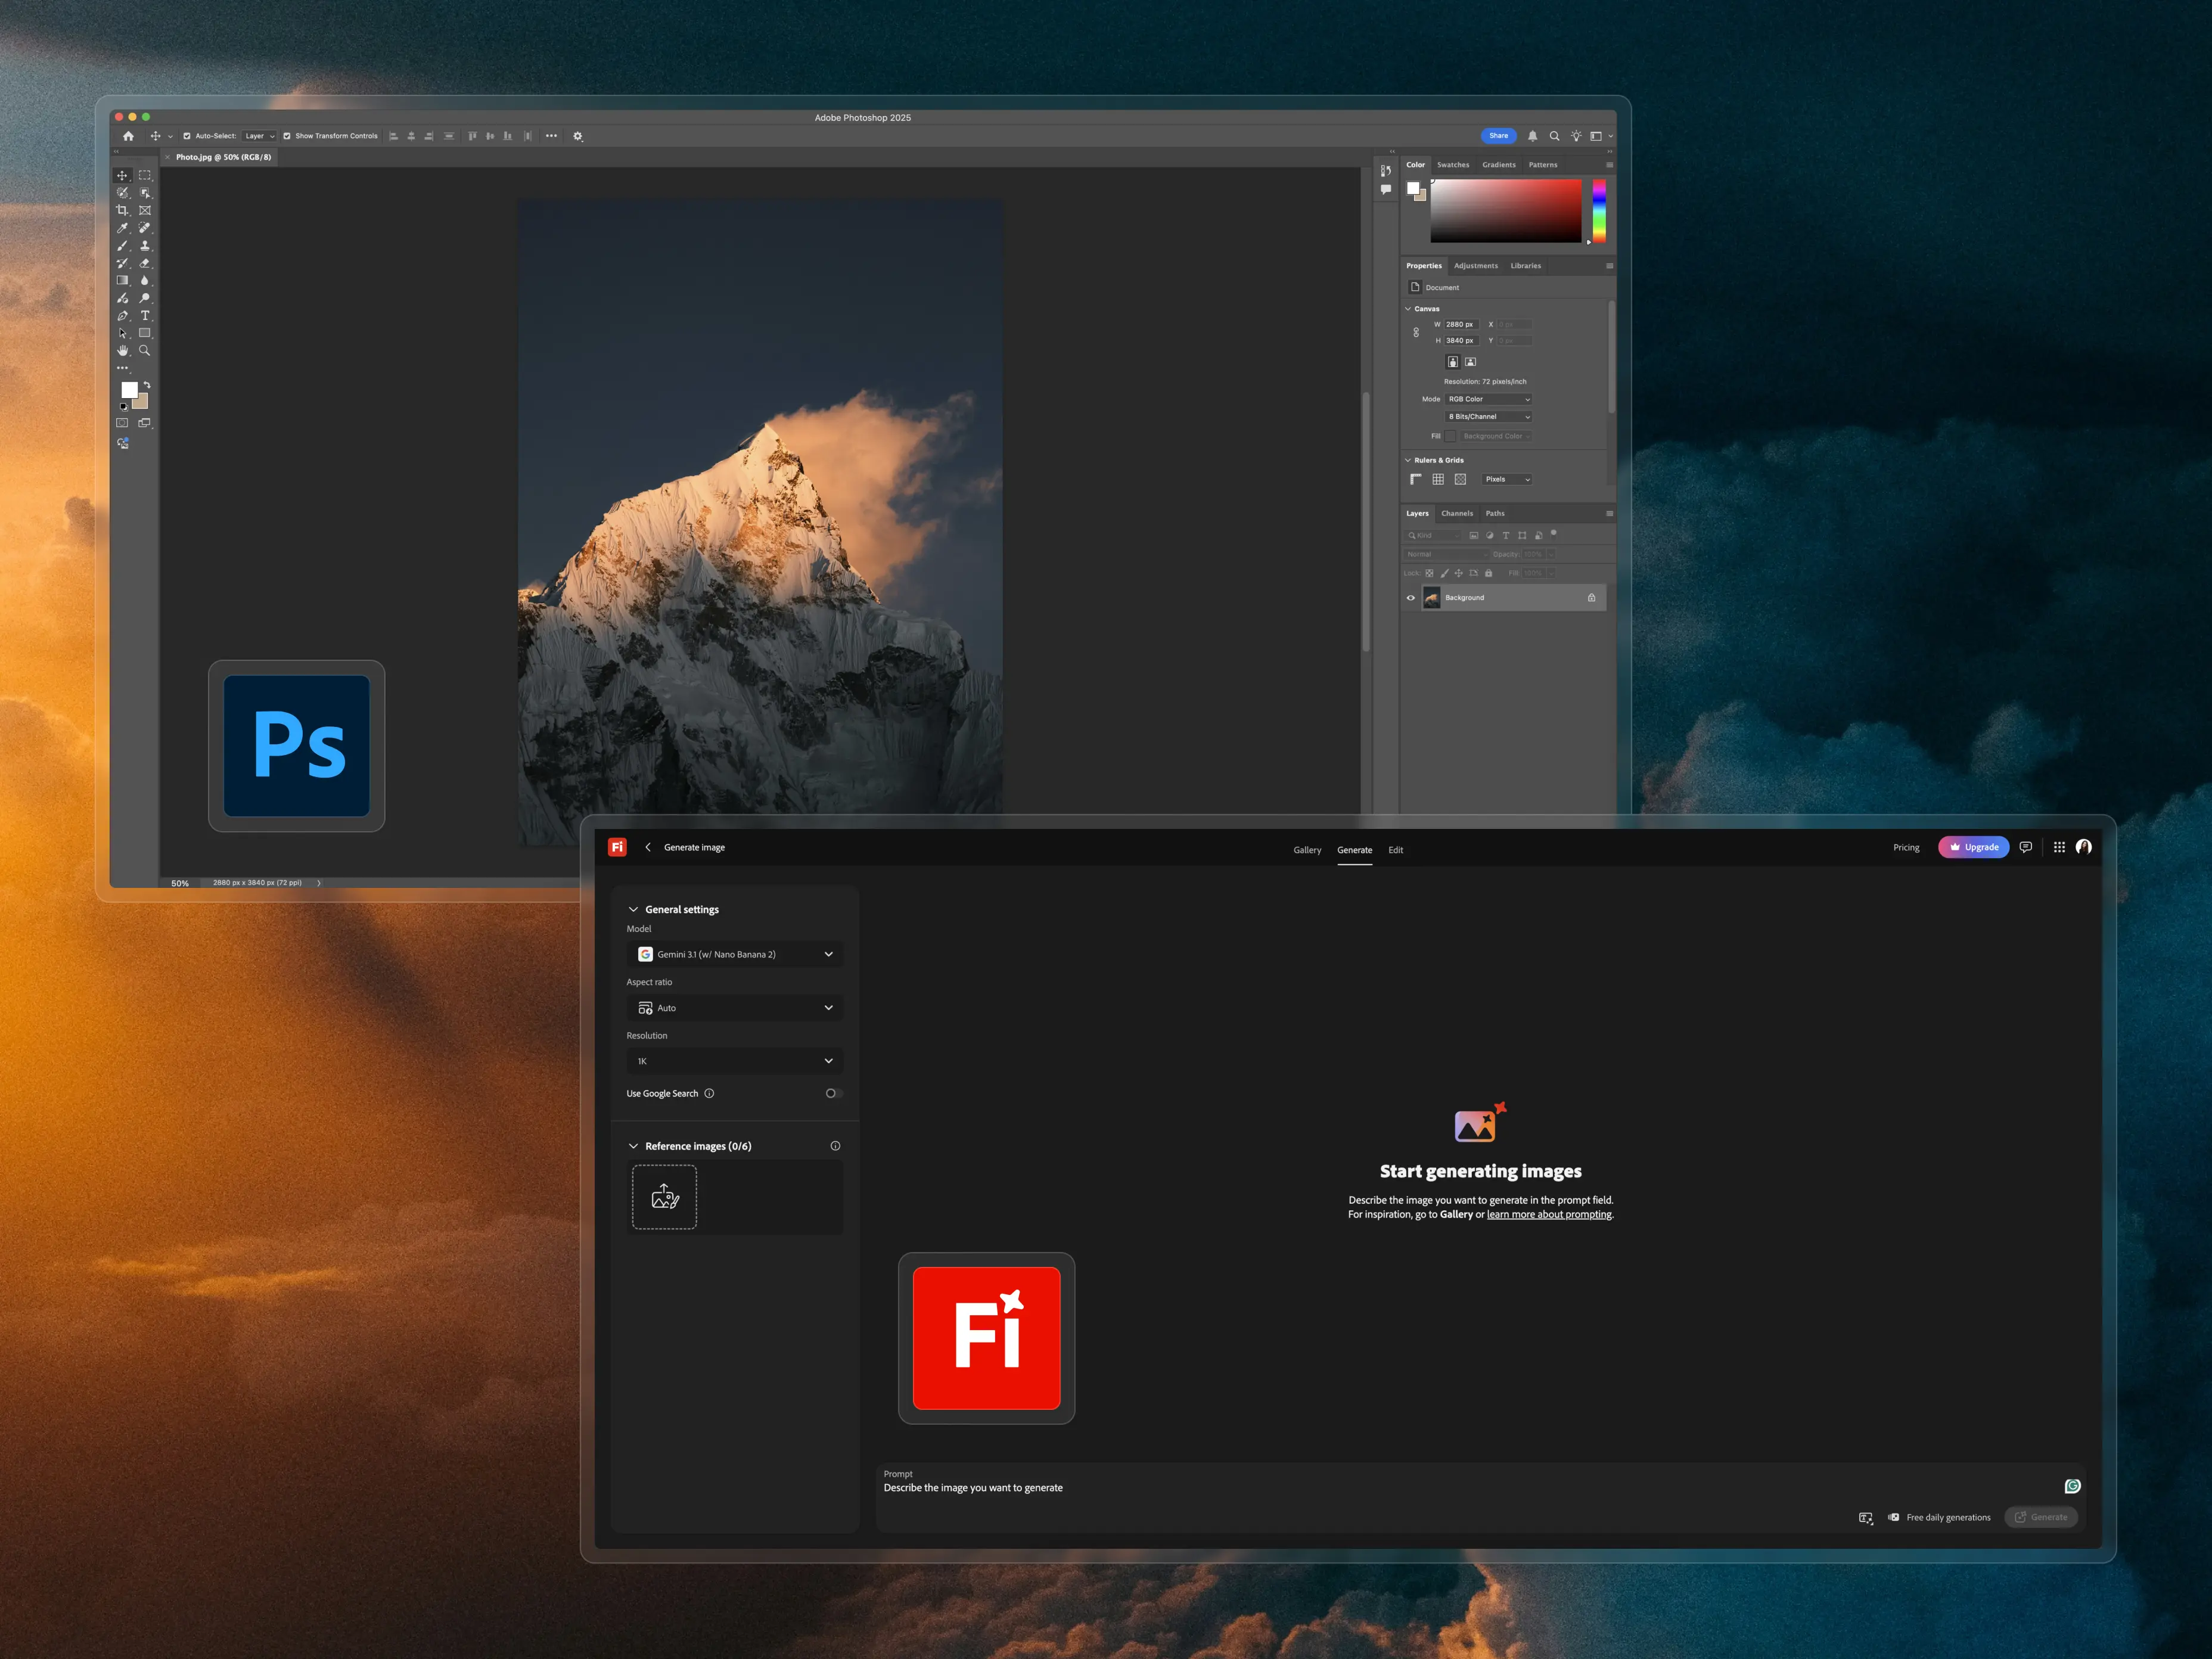
Task: Open the Firefly Gallery tab
Action: tap(1307, 850)
